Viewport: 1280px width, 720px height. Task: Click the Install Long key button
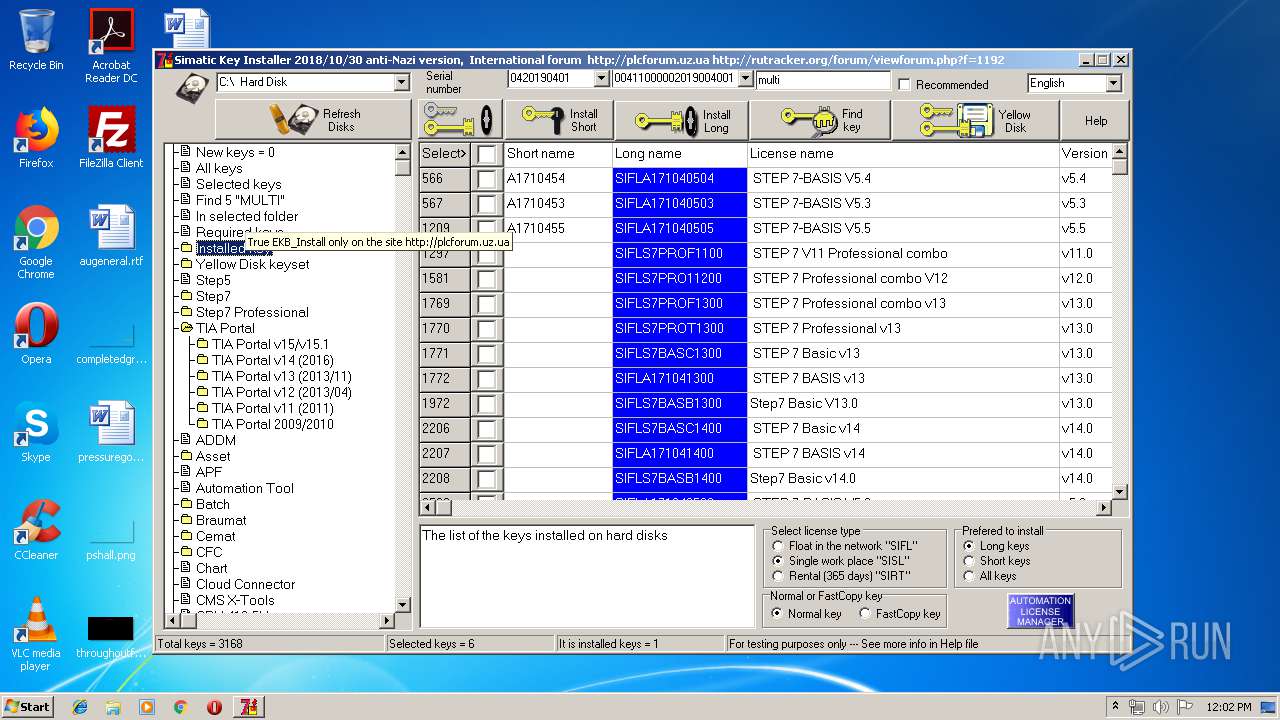click(x=681, y=120)
